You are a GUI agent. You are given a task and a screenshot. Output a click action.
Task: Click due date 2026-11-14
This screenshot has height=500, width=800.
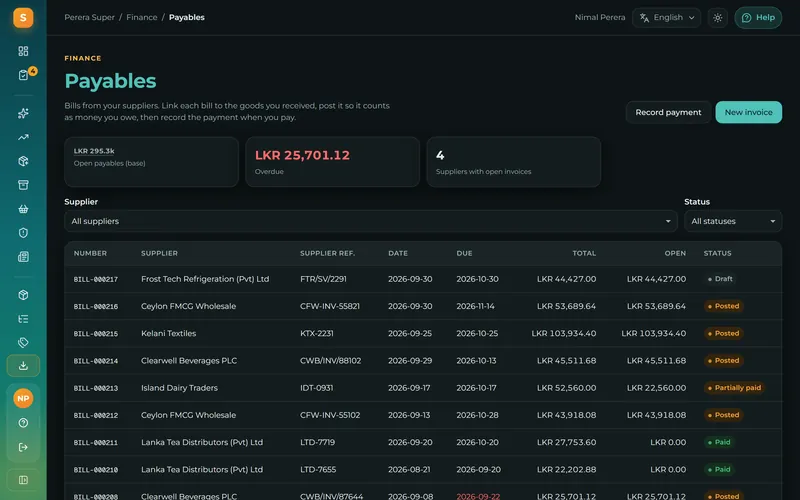(475, 306)
